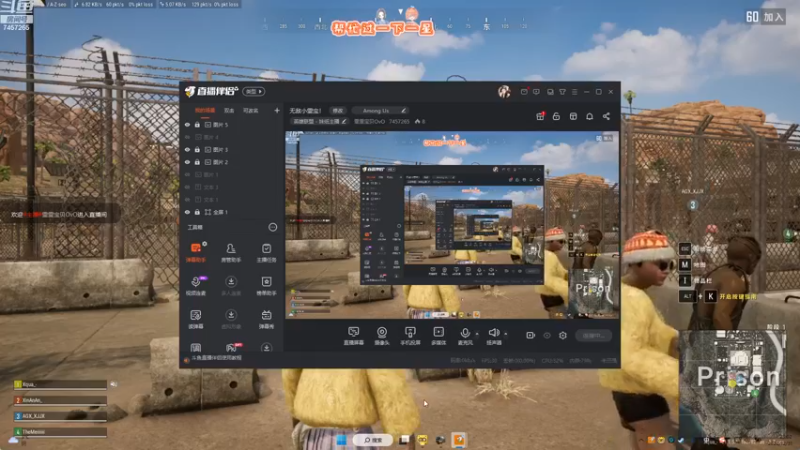
Task: Click the download tool icon in third toolbox row
Action: point(231,319)
